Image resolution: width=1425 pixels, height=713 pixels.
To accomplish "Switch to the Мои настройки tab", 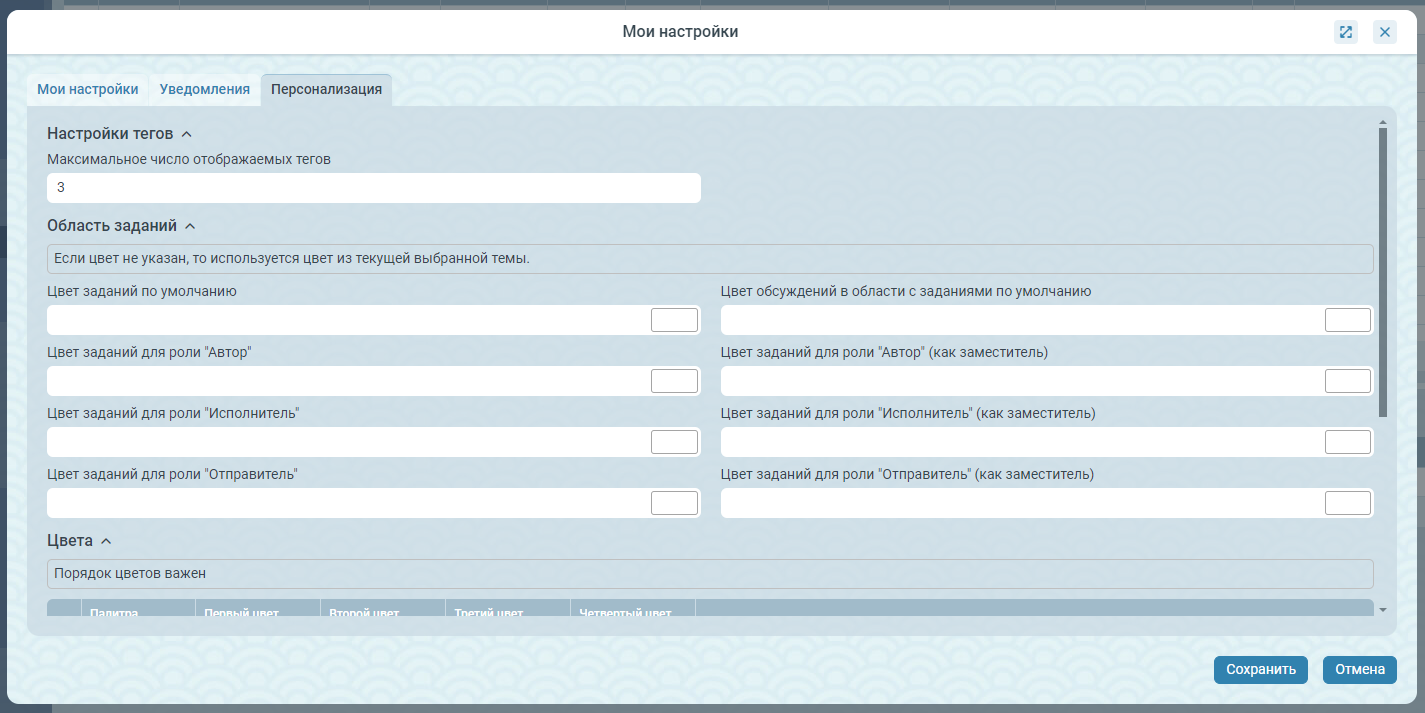I will click(88, 89).
